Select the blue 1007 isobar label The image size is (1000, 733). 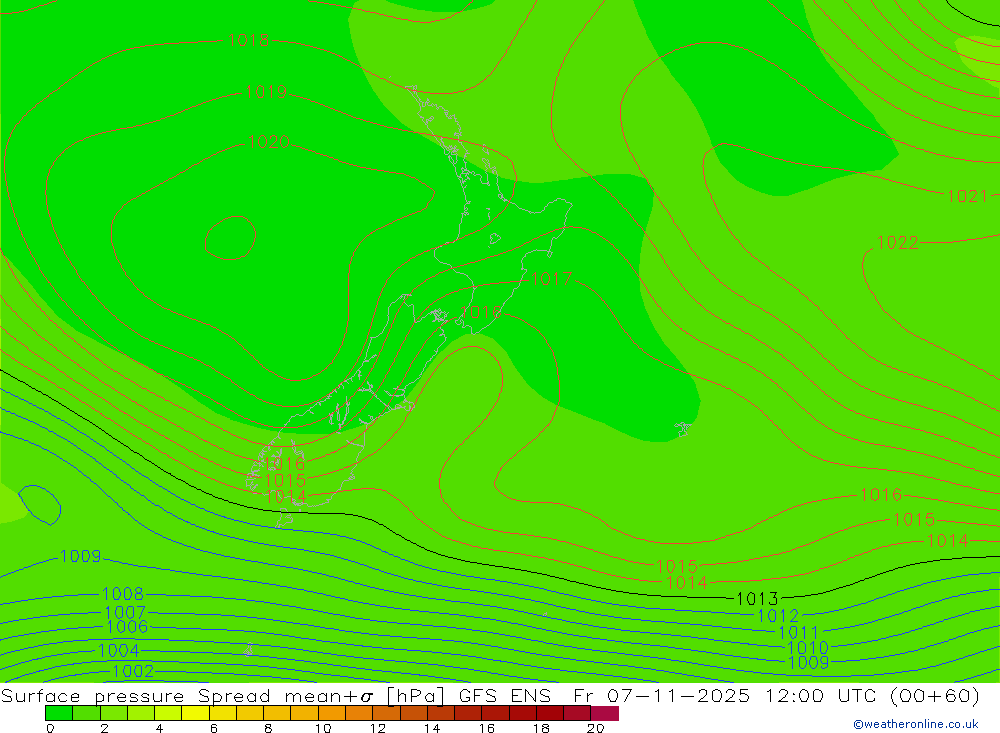coord(125,612)
